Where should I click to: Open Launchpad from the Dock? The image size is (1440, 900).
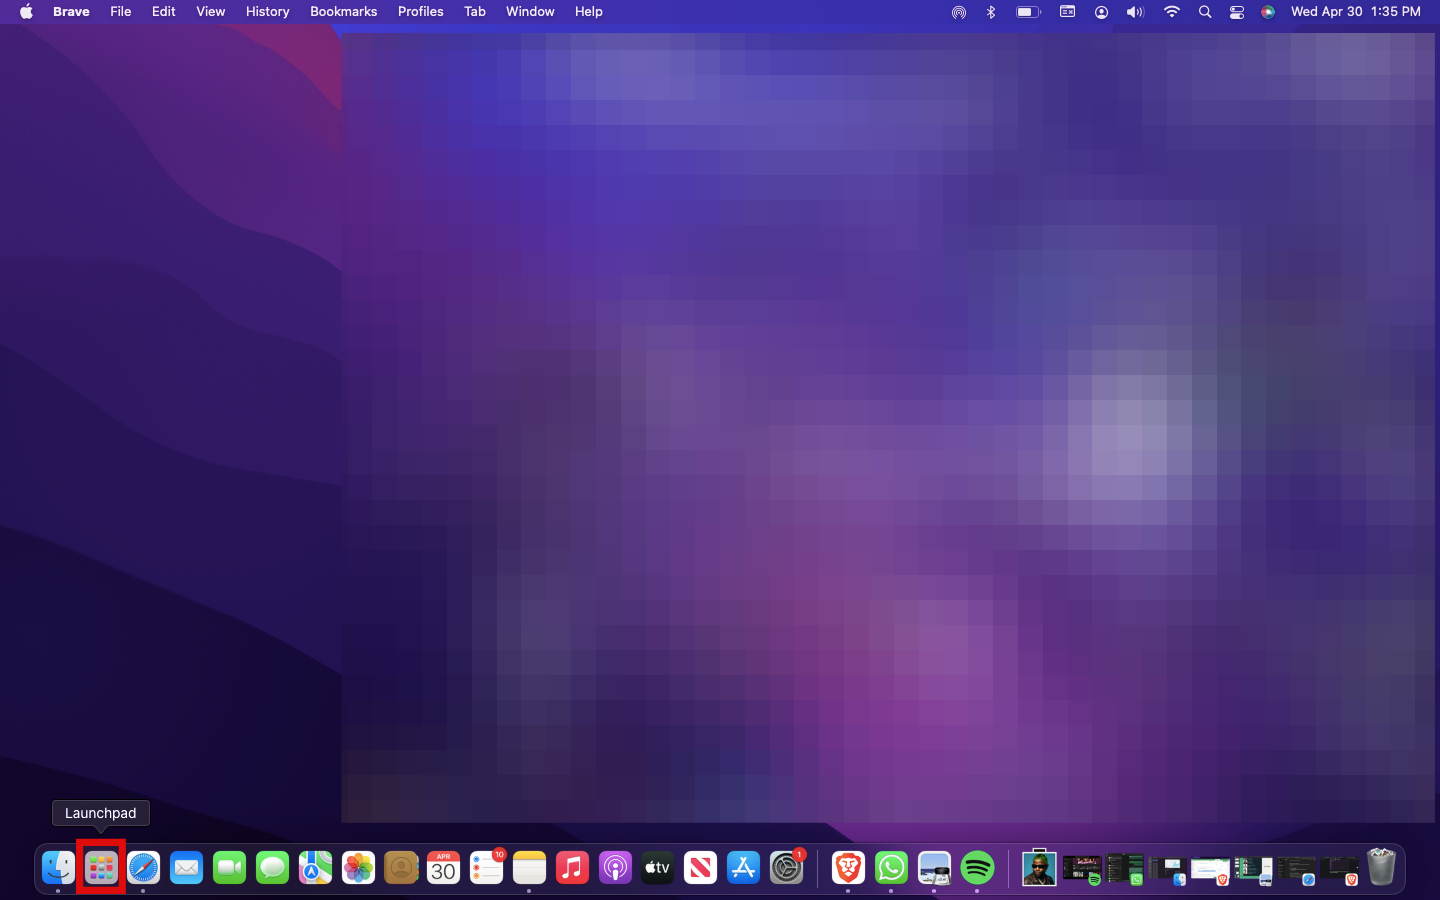point(101,867)
